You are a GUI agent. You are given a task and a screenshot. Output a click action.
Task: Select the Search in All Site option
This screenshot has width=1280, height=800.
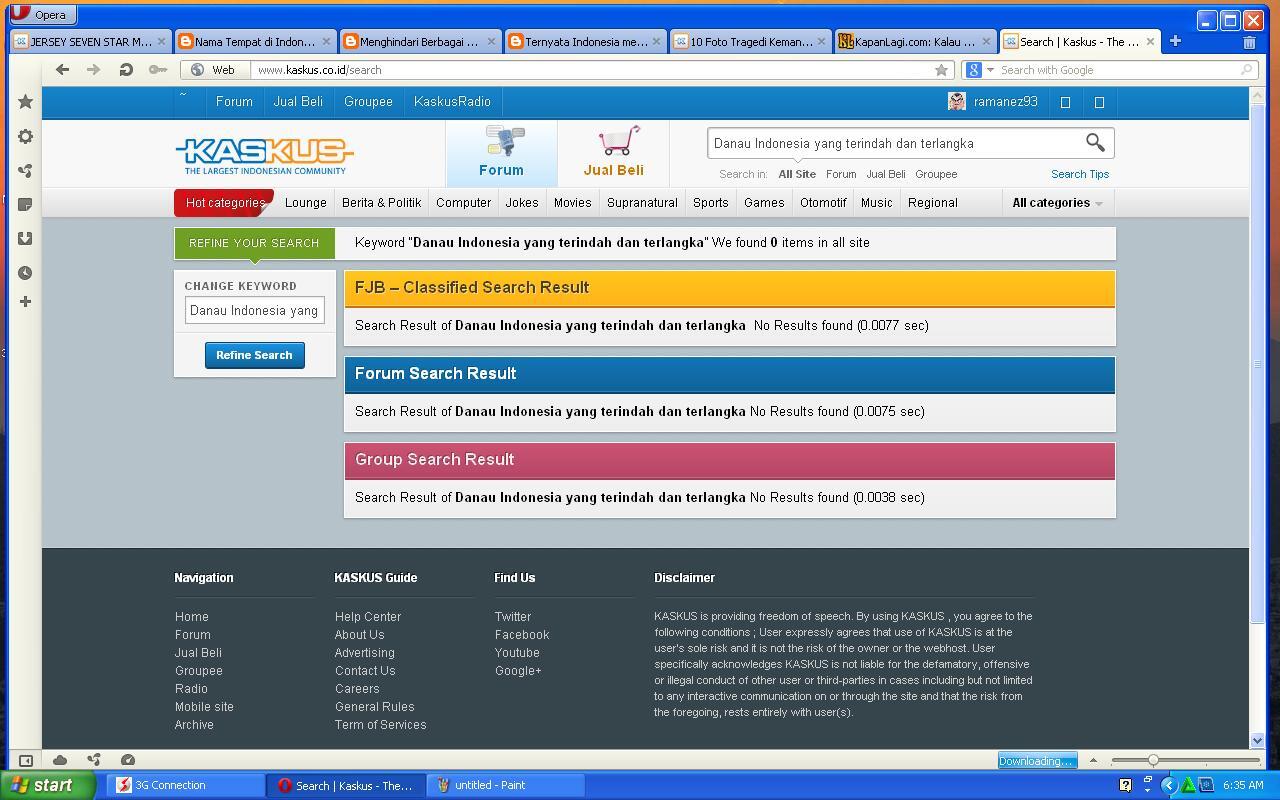(797, 174)
